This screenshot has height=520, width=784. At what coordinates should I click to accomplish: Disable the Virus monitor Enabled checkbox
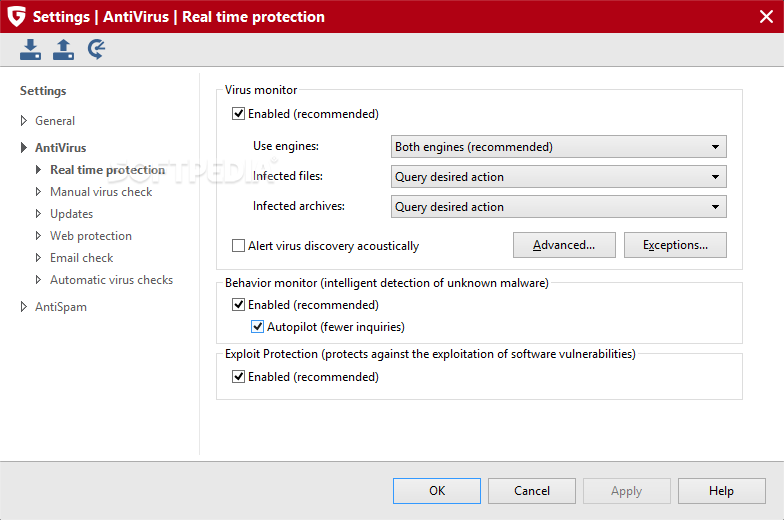[x=238, y=114]
